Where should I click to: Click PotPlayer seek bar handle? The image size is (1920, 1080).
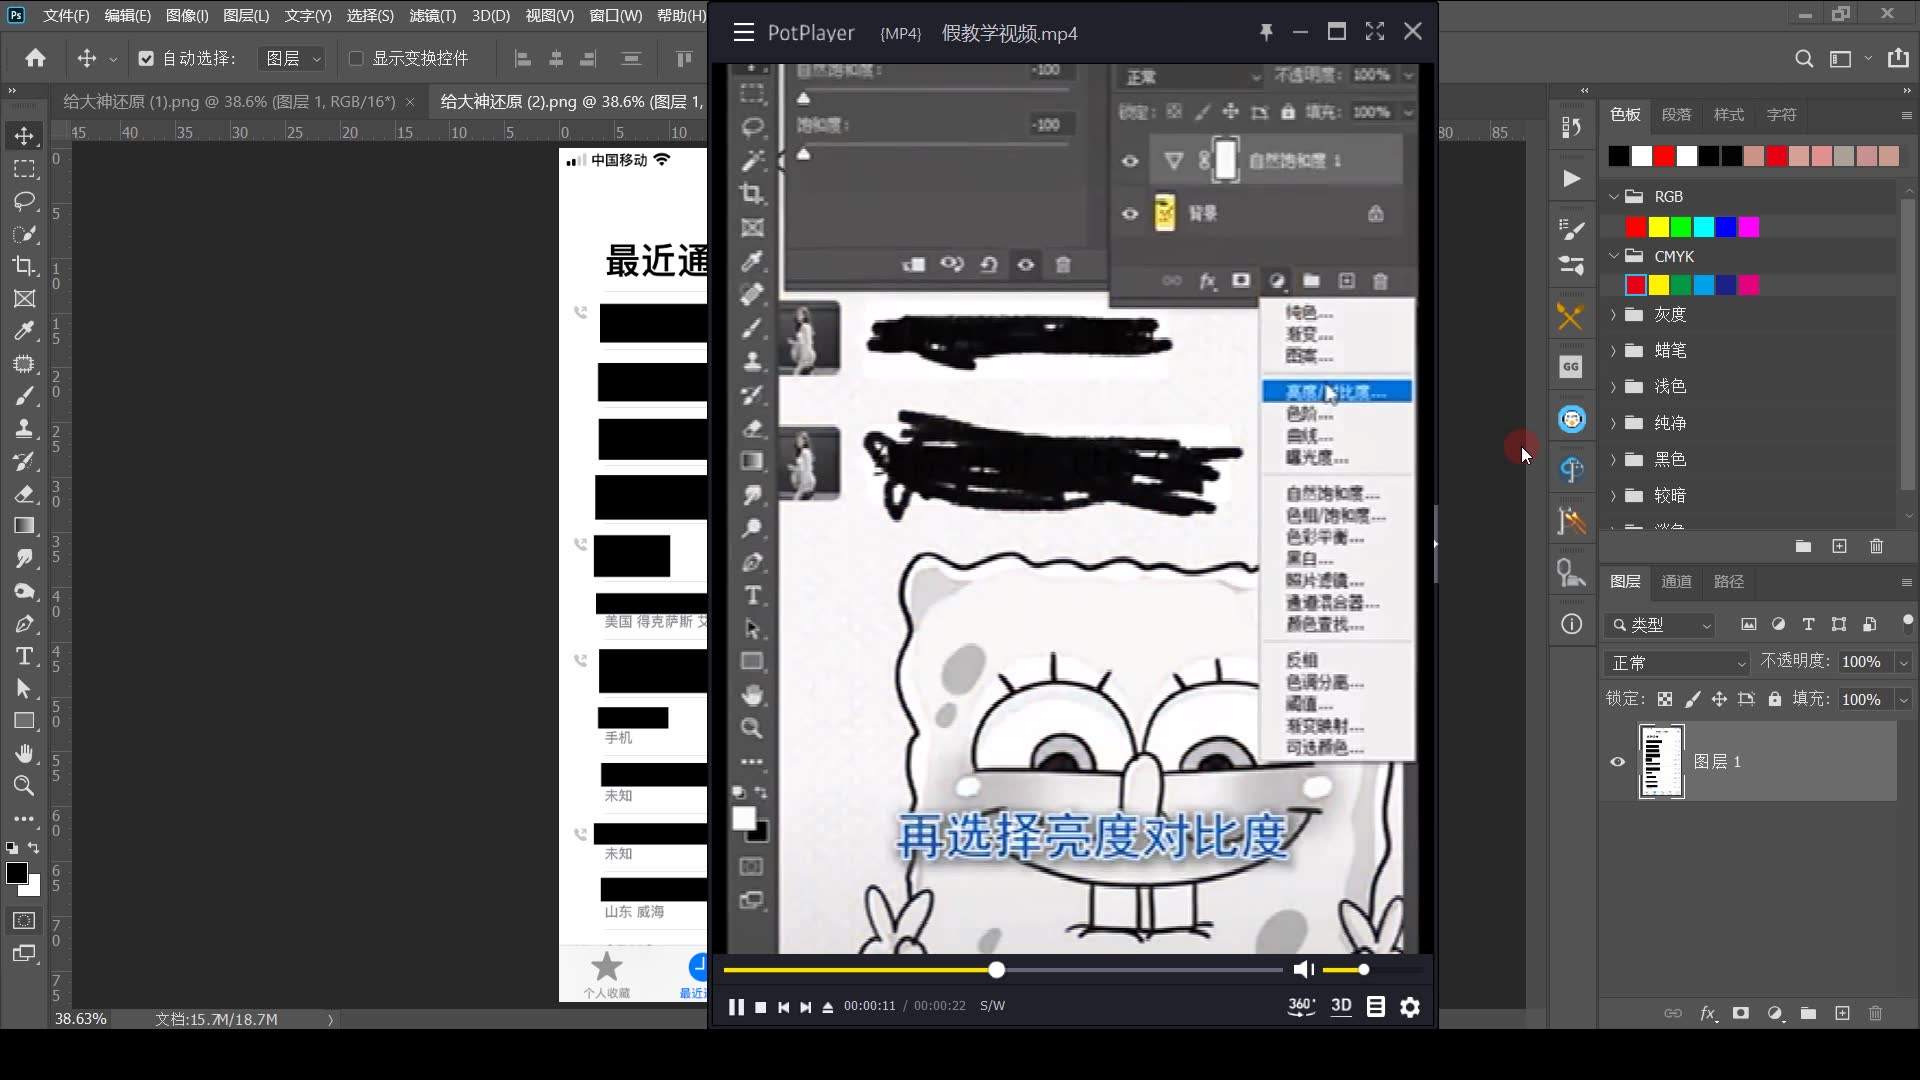point(996,970)
